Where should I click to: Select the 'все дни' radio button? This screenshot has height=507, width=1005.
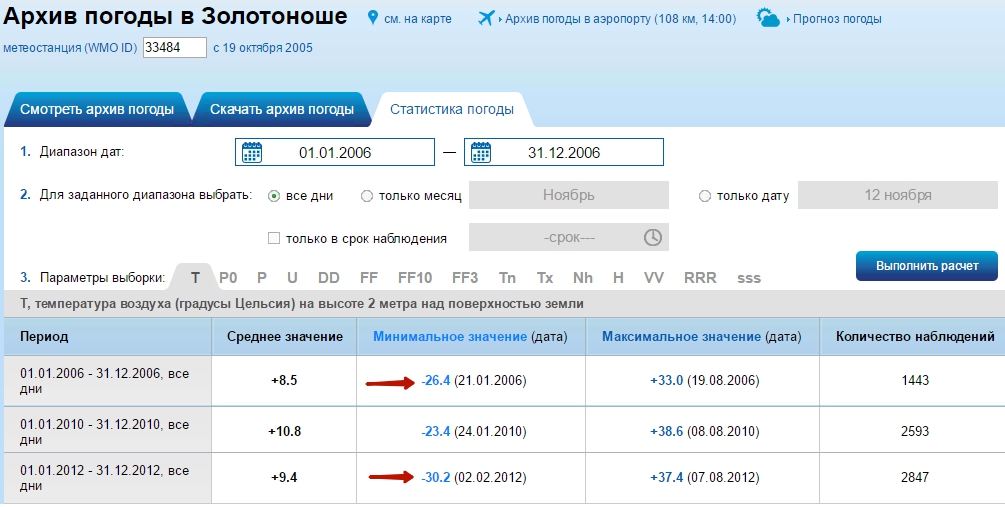[274, 196]
